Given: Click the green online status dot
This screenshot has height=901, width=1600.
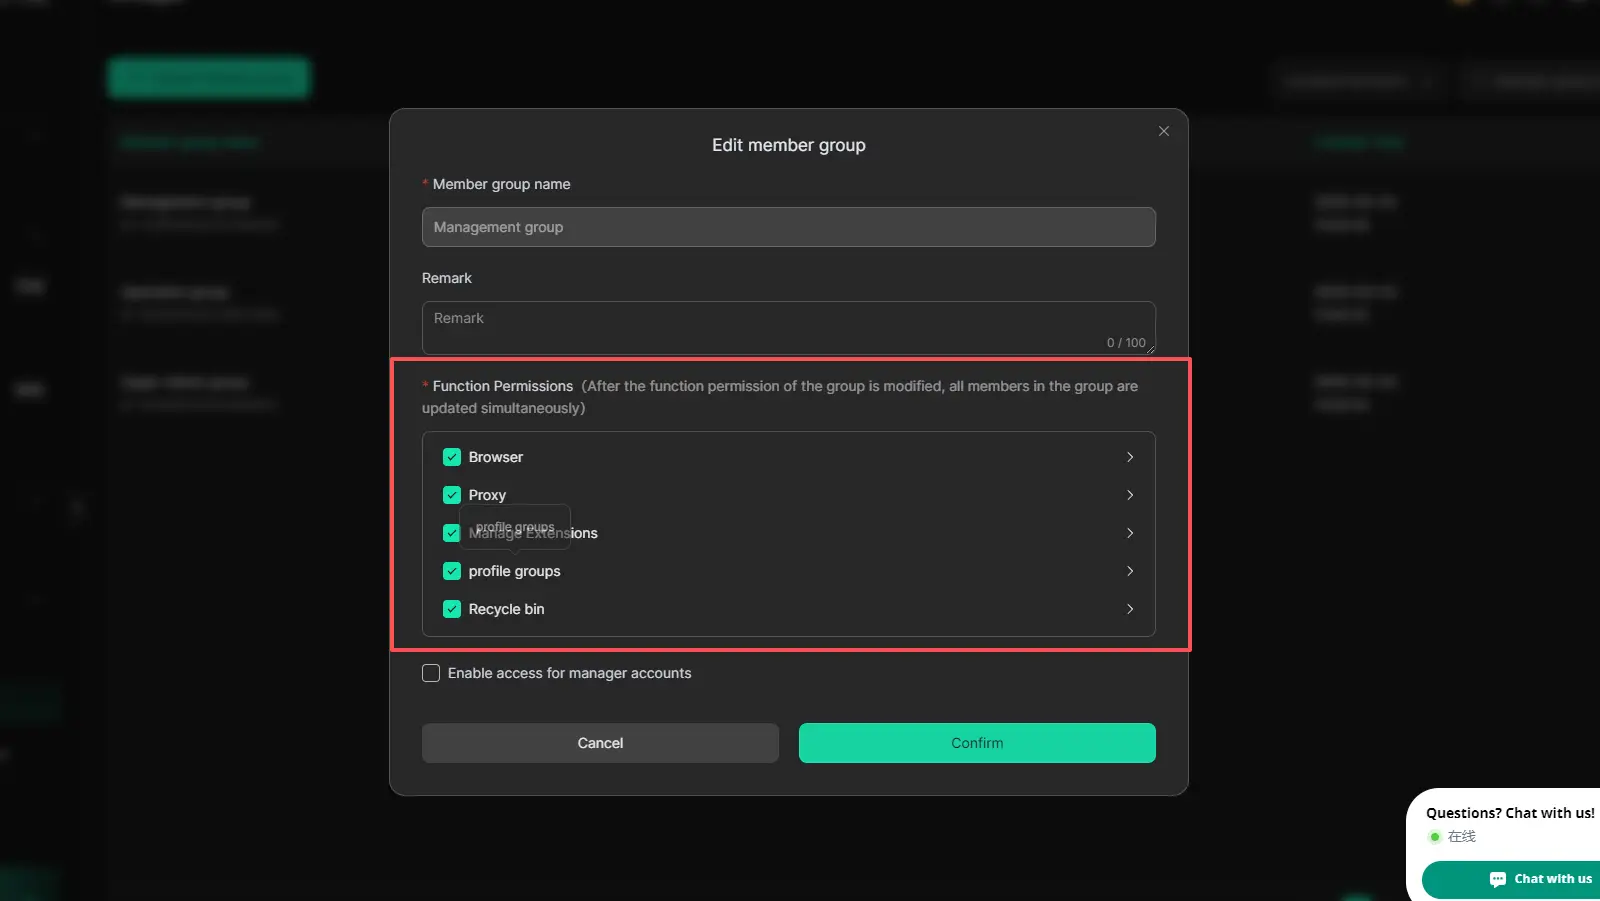Looking at the screenshot, I should [x=1435, y=837].
